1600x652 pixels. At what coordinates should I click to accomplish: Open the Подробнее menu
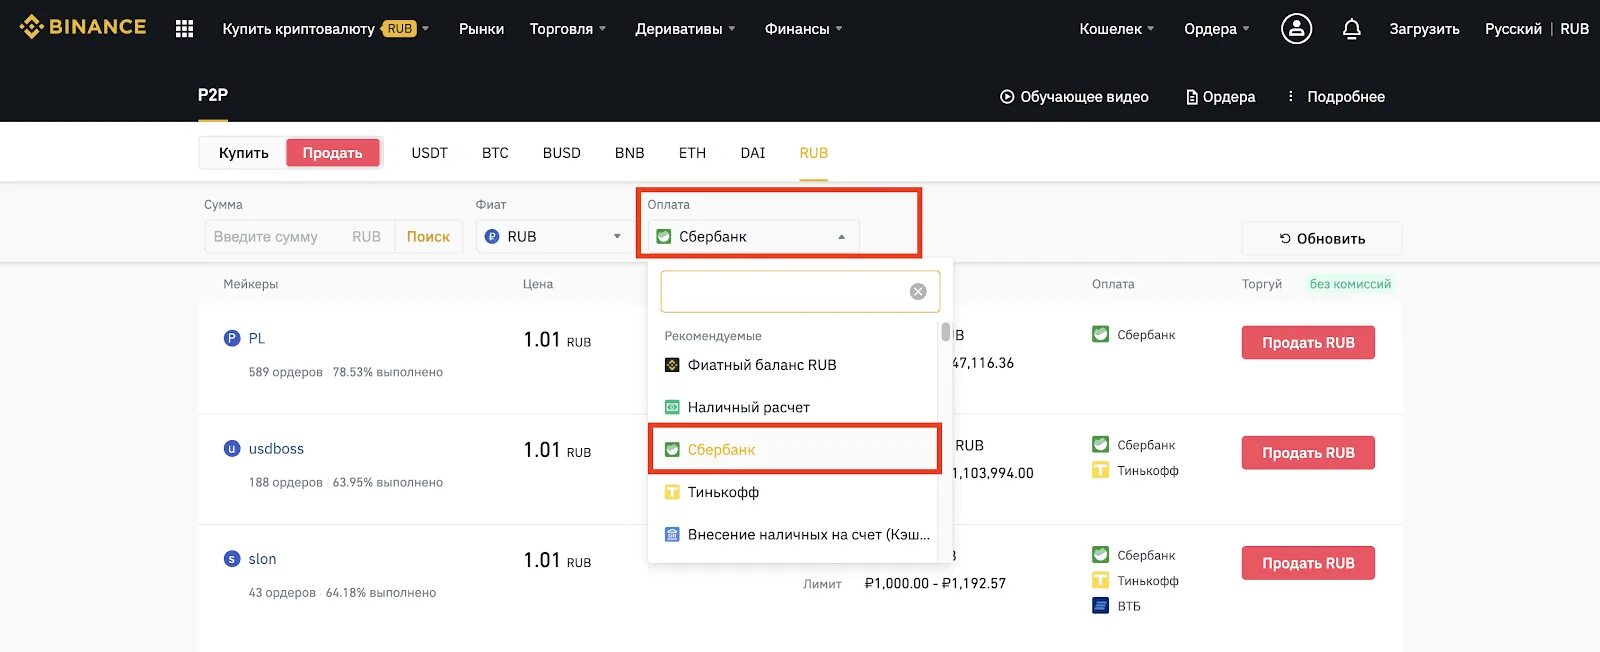coord(1335,97)
